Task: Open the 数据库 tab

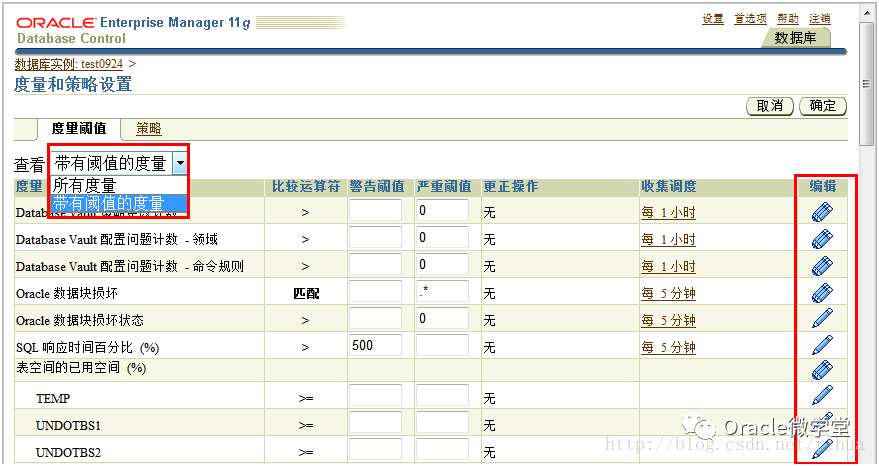Action: (795, 38)
